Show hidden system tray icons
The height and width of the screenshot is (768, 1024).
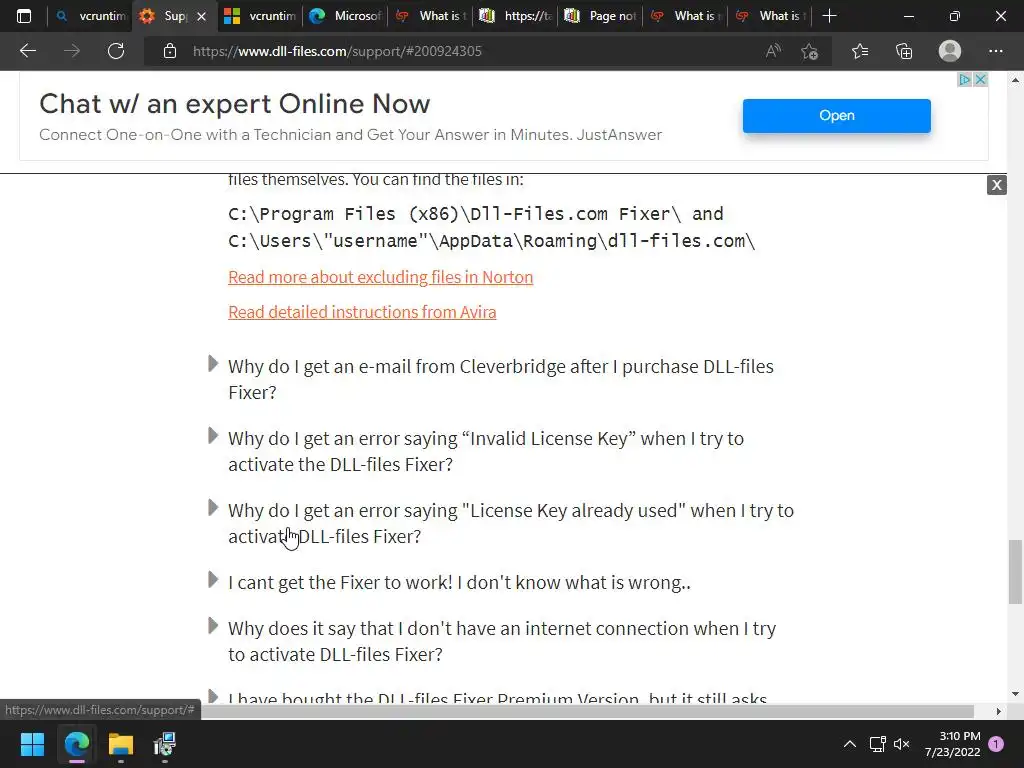click(x=850, y=744)
